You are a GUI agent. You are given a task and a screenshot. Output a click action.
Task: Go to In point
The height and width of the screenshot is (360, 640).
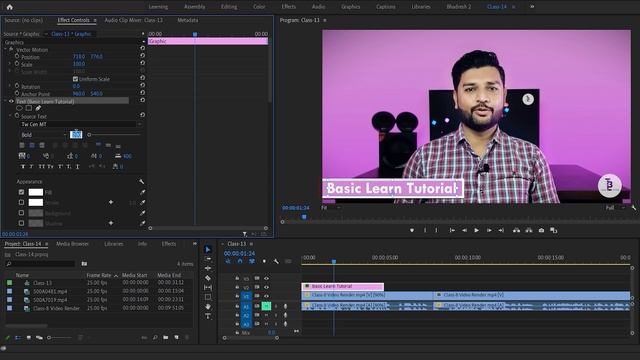pos(452,230)
